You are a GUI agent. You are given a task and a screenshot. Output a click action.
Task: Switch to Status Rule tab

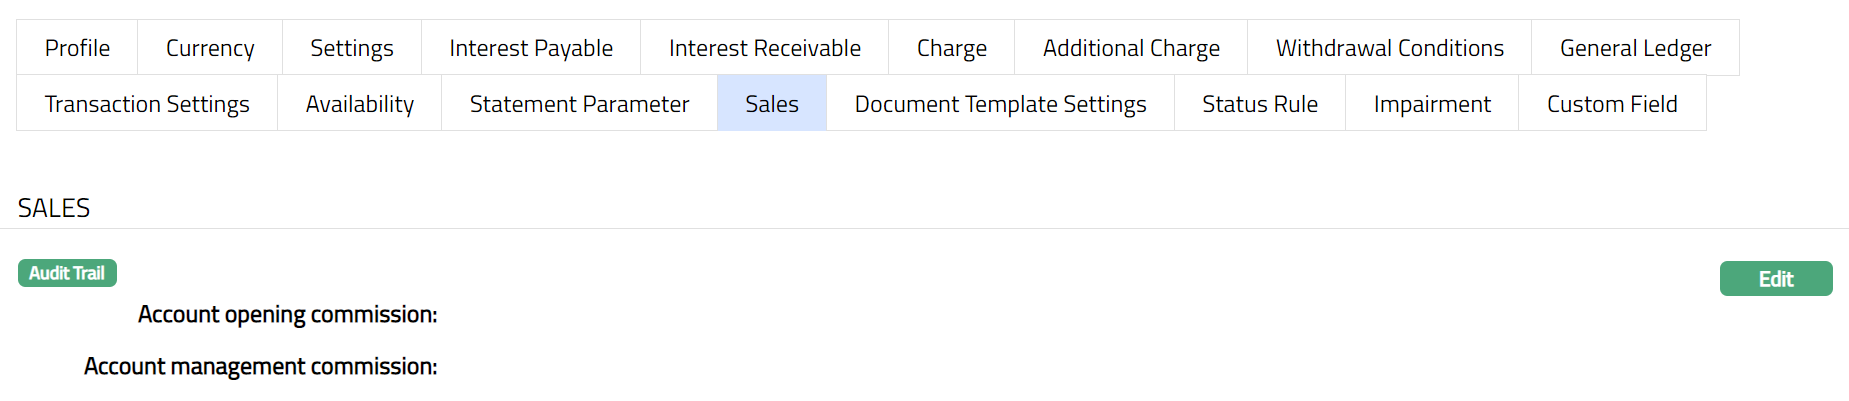(1260, 104)
